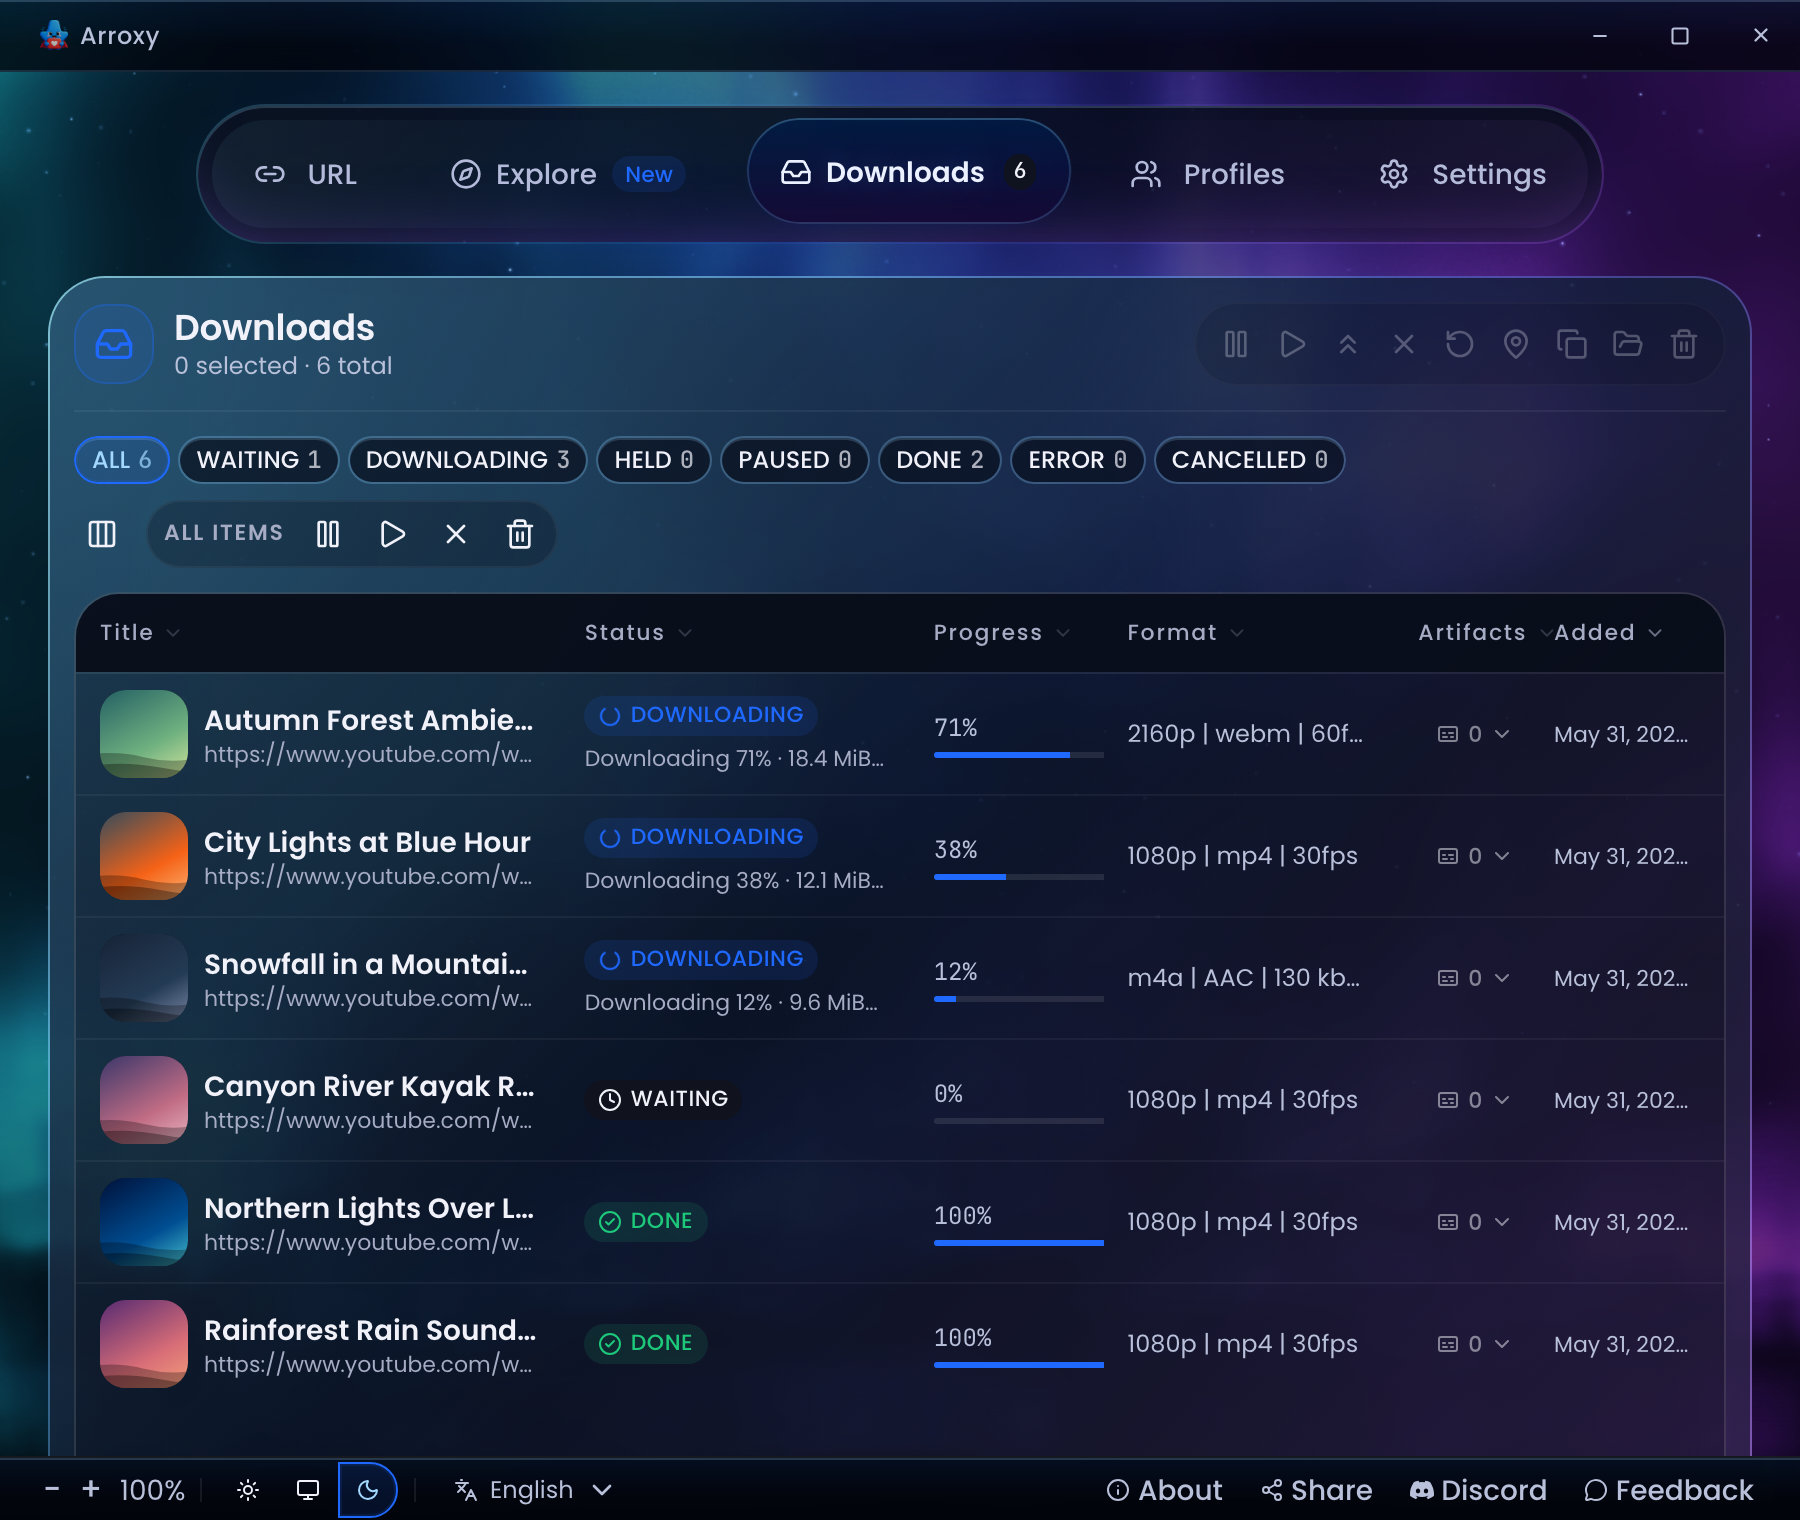Zoom in with the plus icon
Screen dimensions: 1800x1520
(x=91, y=1489)
